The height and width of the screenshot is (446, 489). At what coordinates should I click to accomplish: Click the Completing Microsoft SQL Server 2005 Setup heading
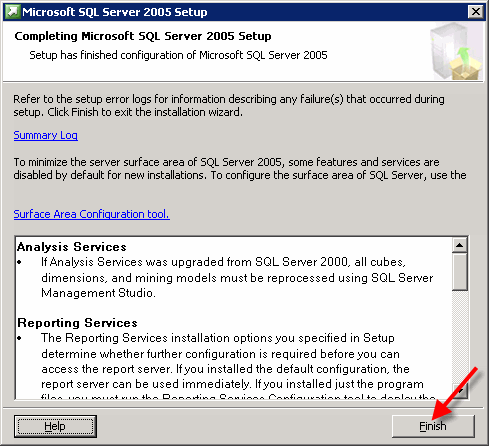pyautogui.click(x=143, y=36)
